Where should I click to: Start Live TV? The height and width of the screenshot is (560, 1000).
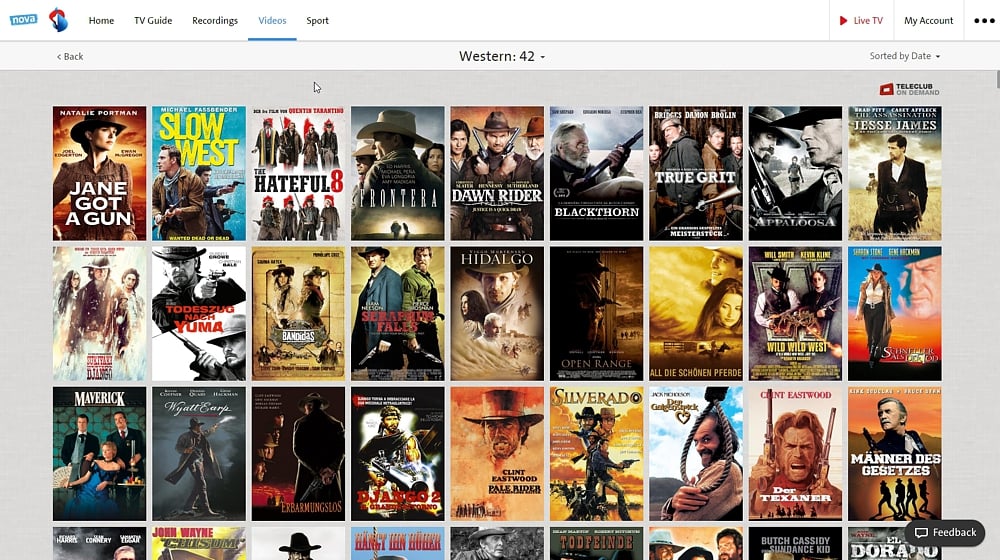click(x=861, y=20)
